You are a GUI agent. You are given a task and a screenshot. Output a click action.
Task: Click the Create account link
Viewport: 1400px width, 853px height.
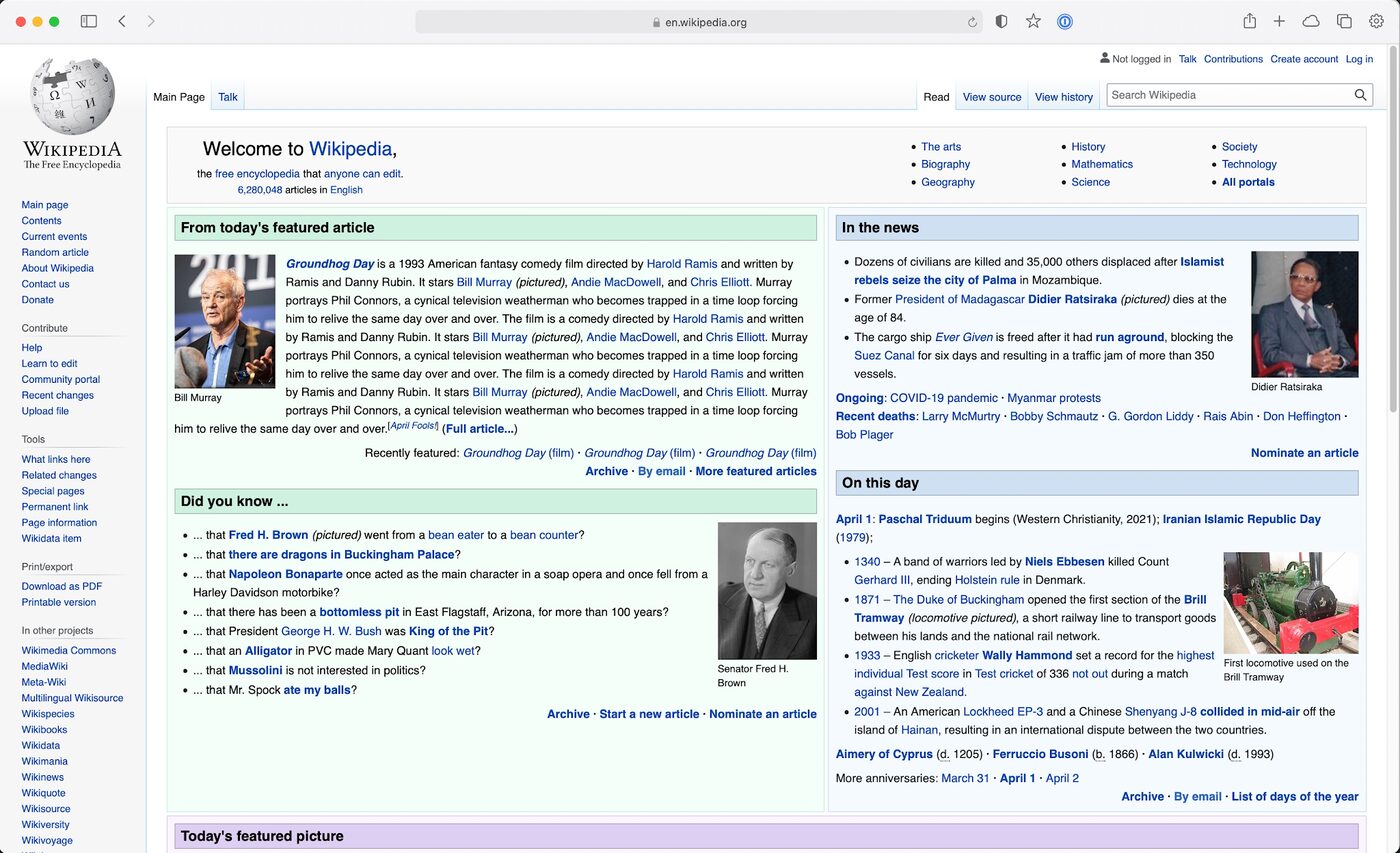point(1304,59)
